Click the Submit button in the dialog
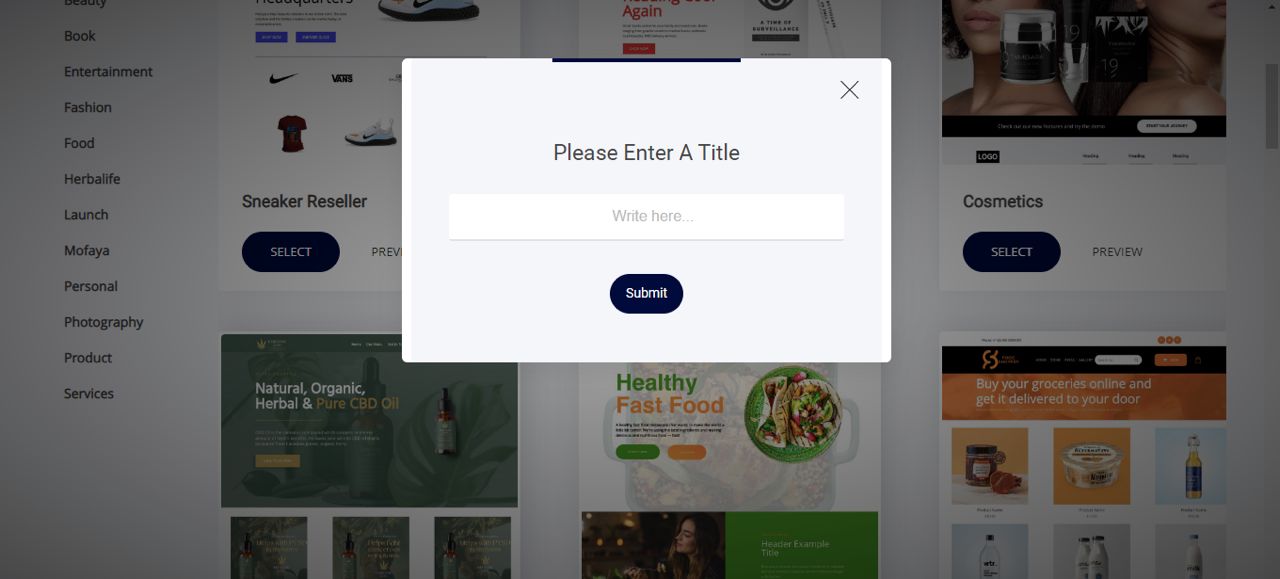The image size is (1280, 579). [x=646, y=293]
